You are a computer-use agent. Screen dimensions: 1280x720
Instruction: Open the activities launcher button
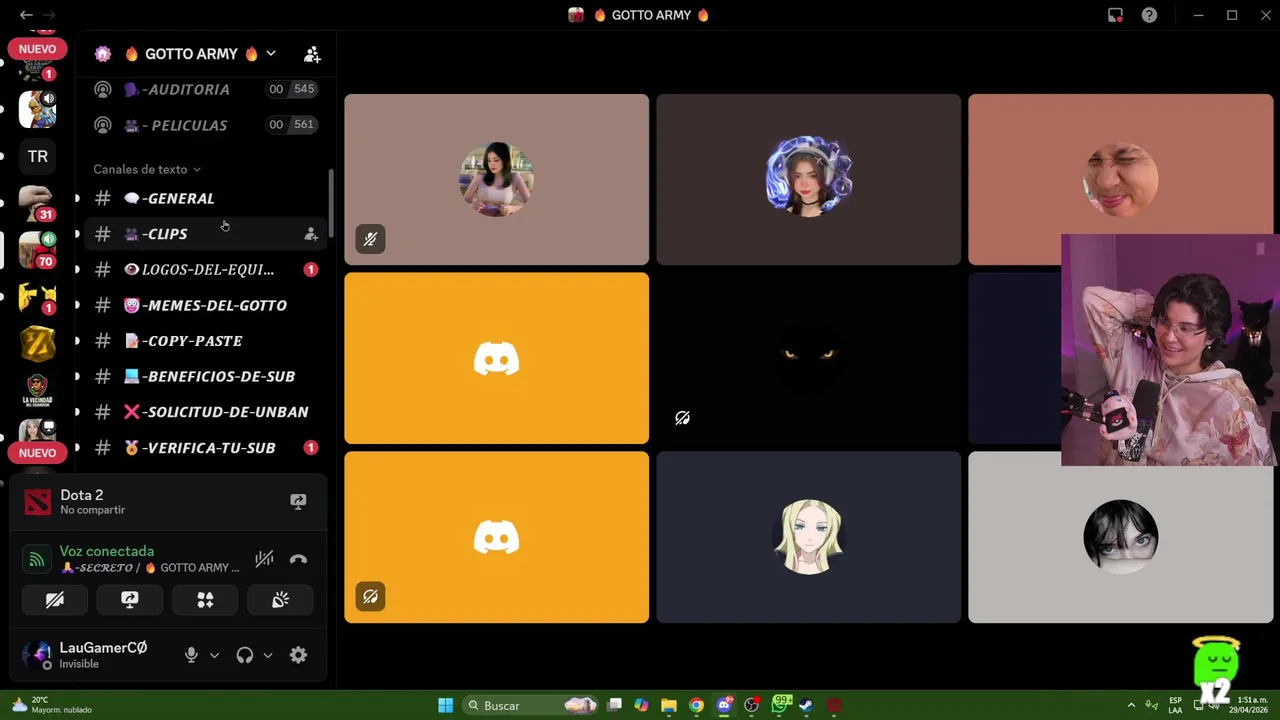pos(205,599)
